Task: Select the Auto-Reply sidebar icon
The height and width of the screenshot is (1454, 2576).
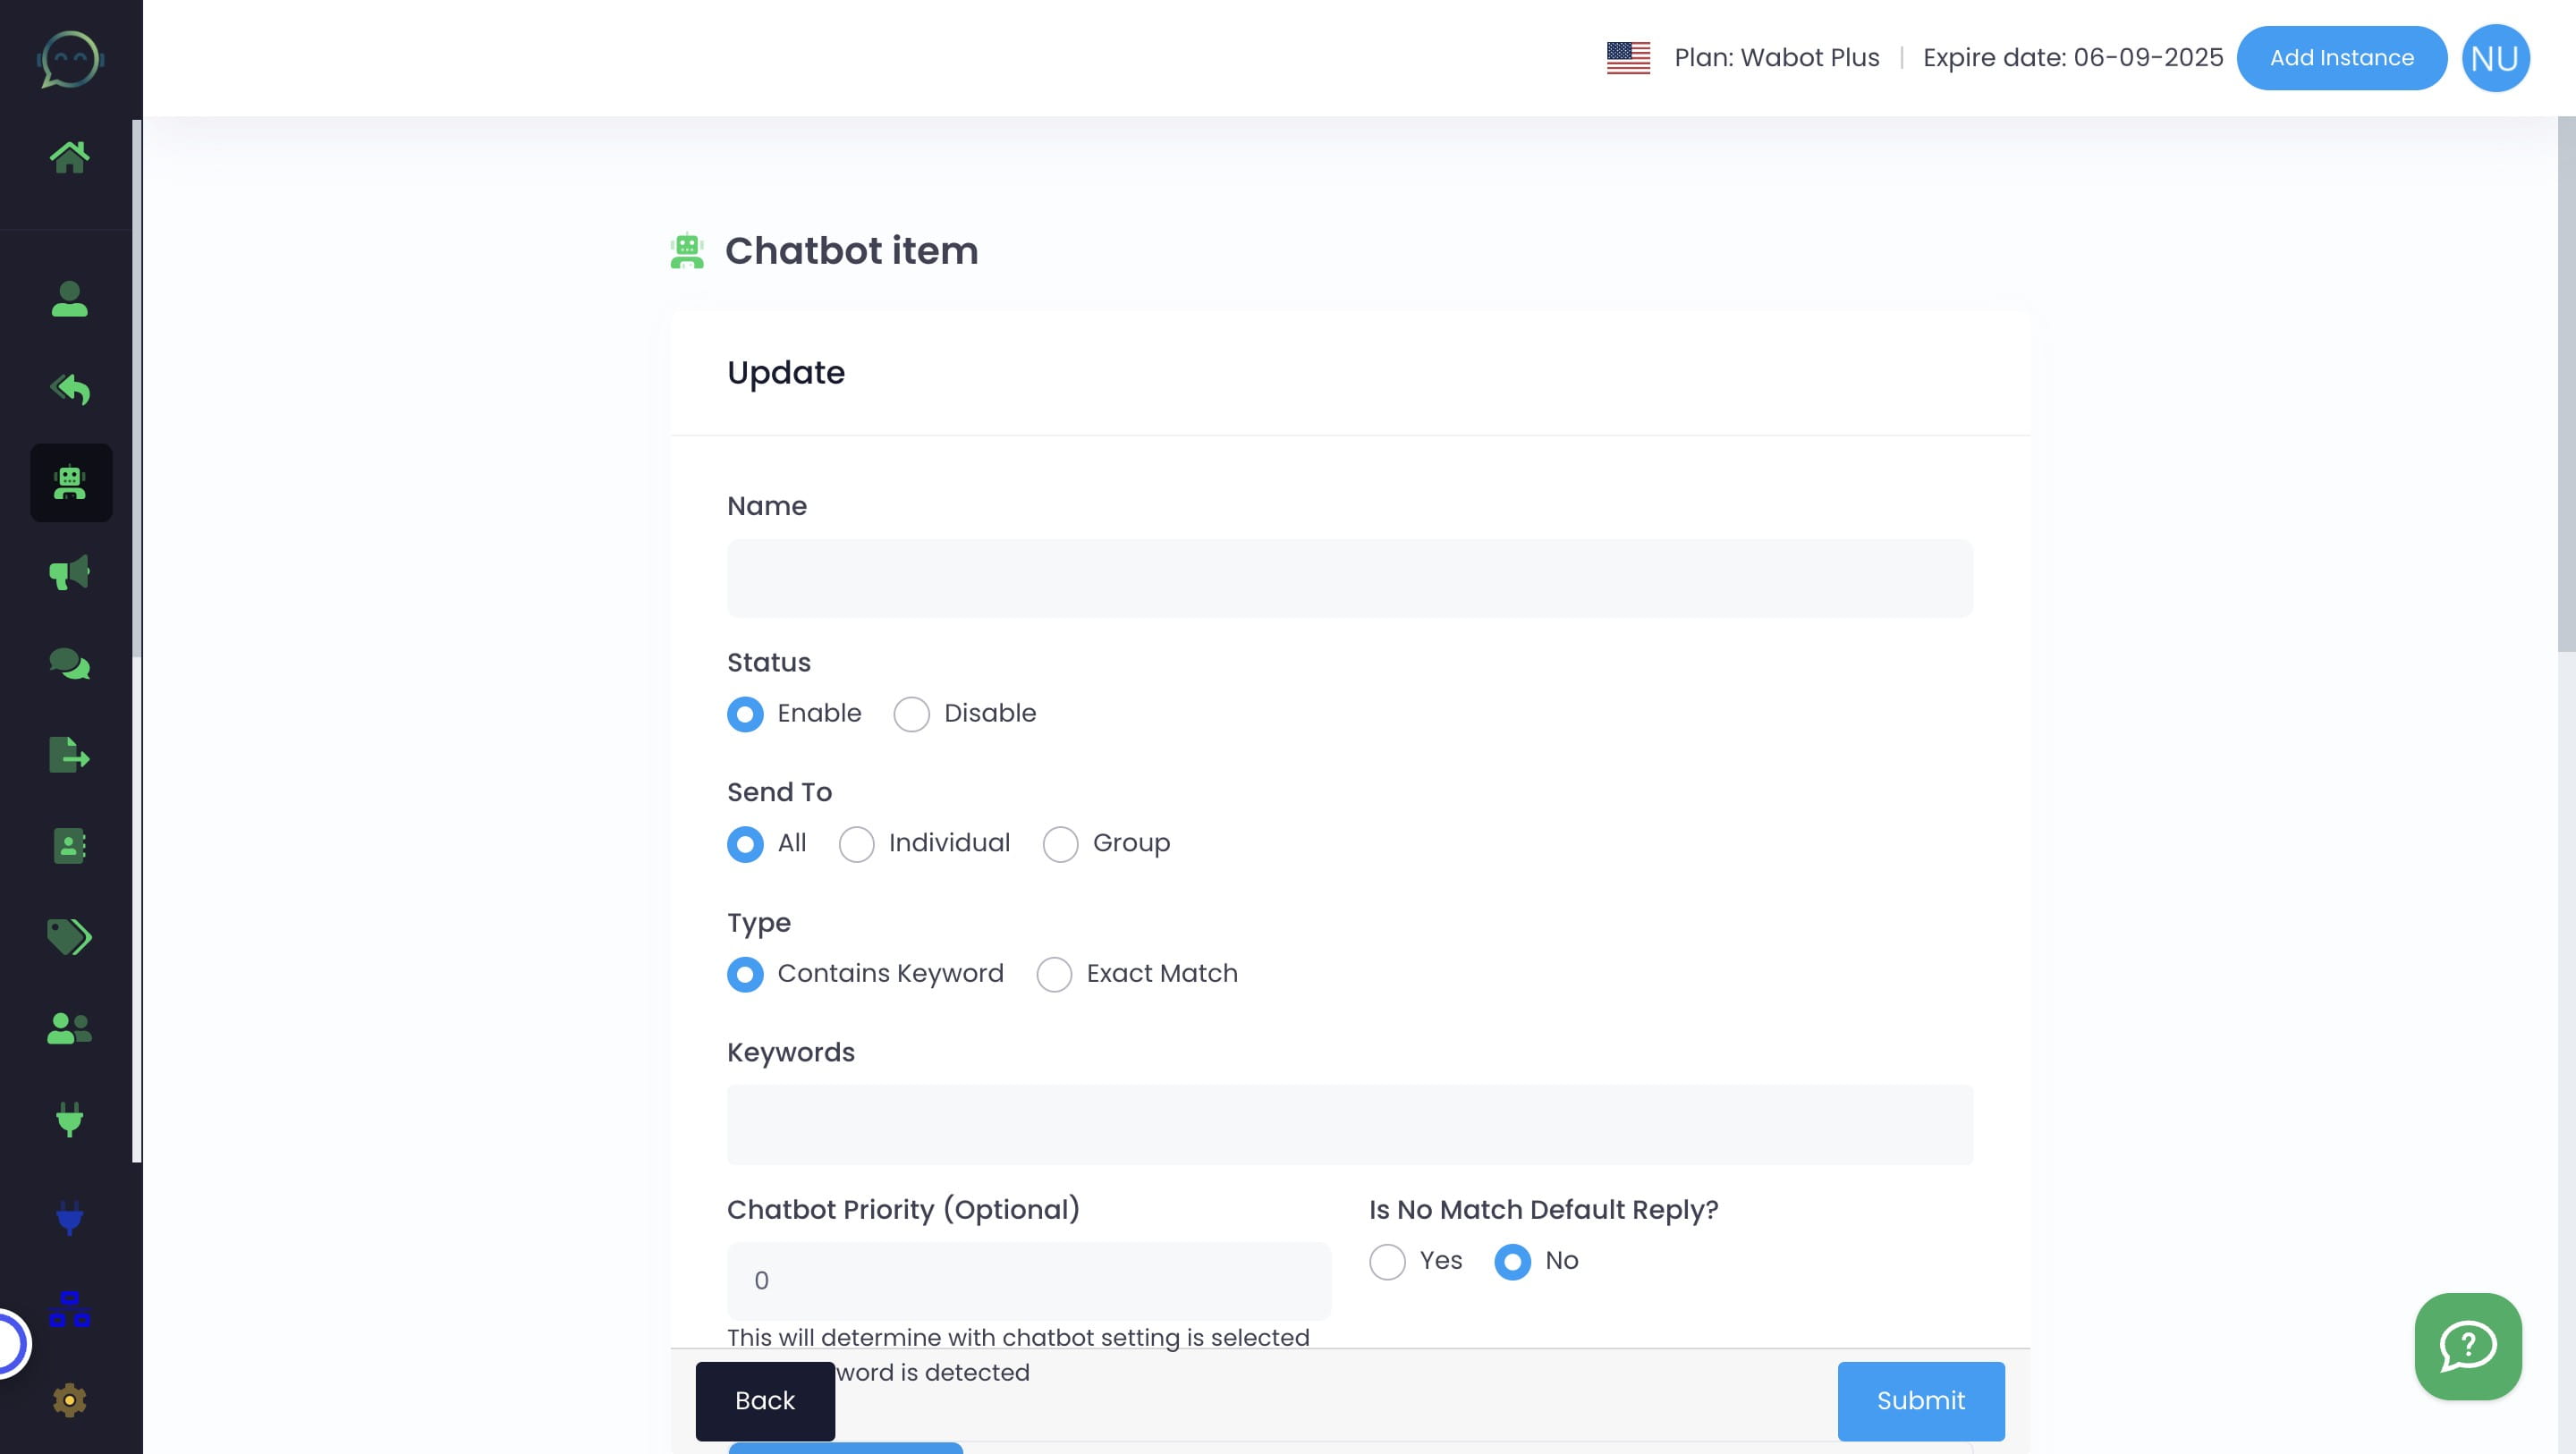Action: pyautogui.click(x=69, y=389)
